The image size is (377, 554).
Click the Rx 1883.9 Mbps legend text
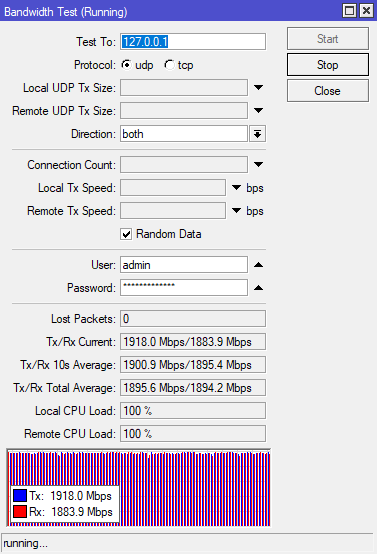coord(71,512)
